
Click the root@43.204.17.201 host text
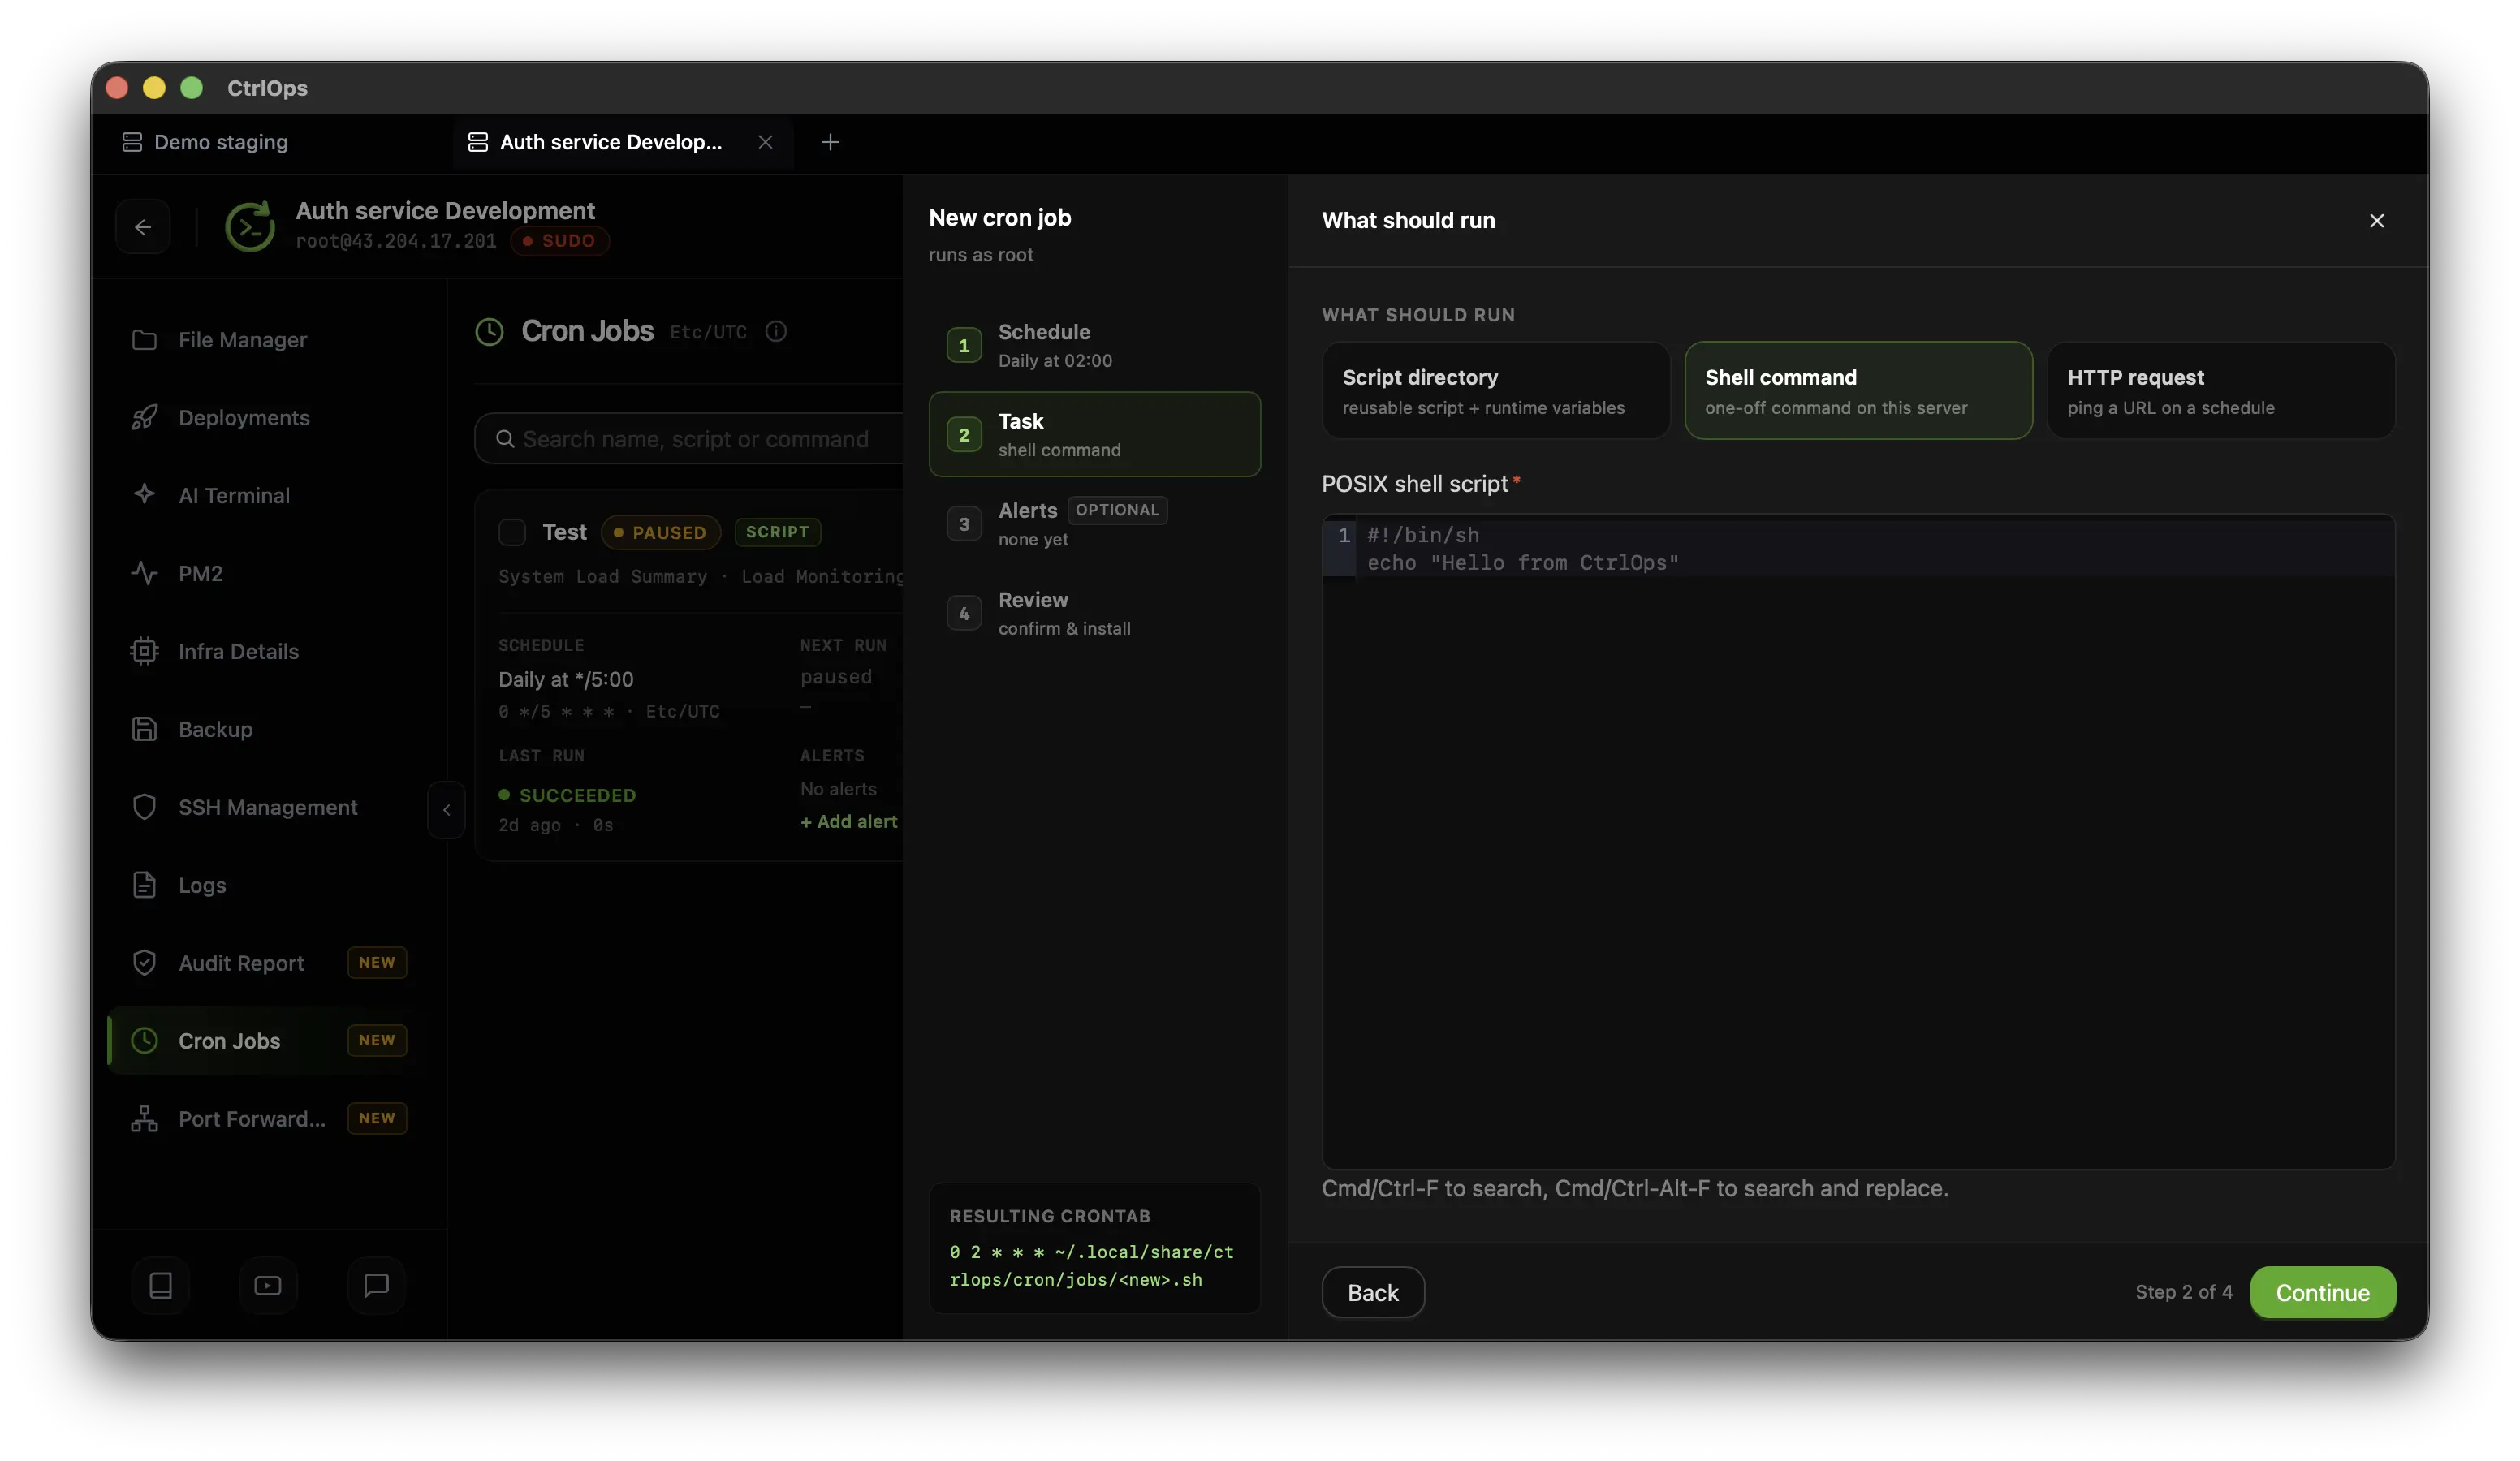click(396, 241)
